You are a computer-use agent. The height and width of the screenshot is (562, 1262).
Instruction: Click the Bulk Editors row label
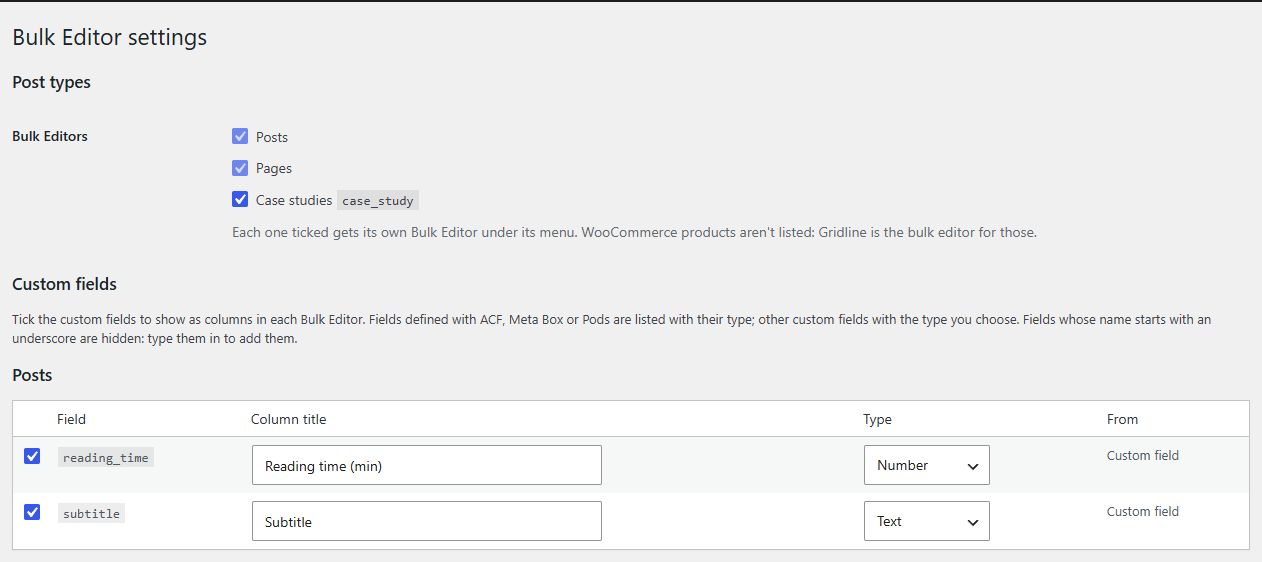click(x=50, y=136)
